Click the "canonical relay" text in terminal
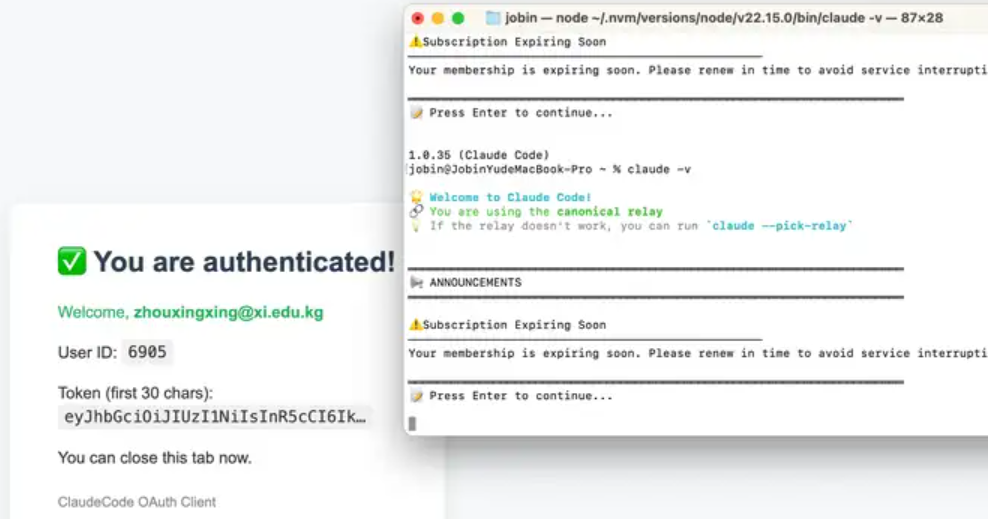Screen dimensions: 988x519 (x=610, y=212)
